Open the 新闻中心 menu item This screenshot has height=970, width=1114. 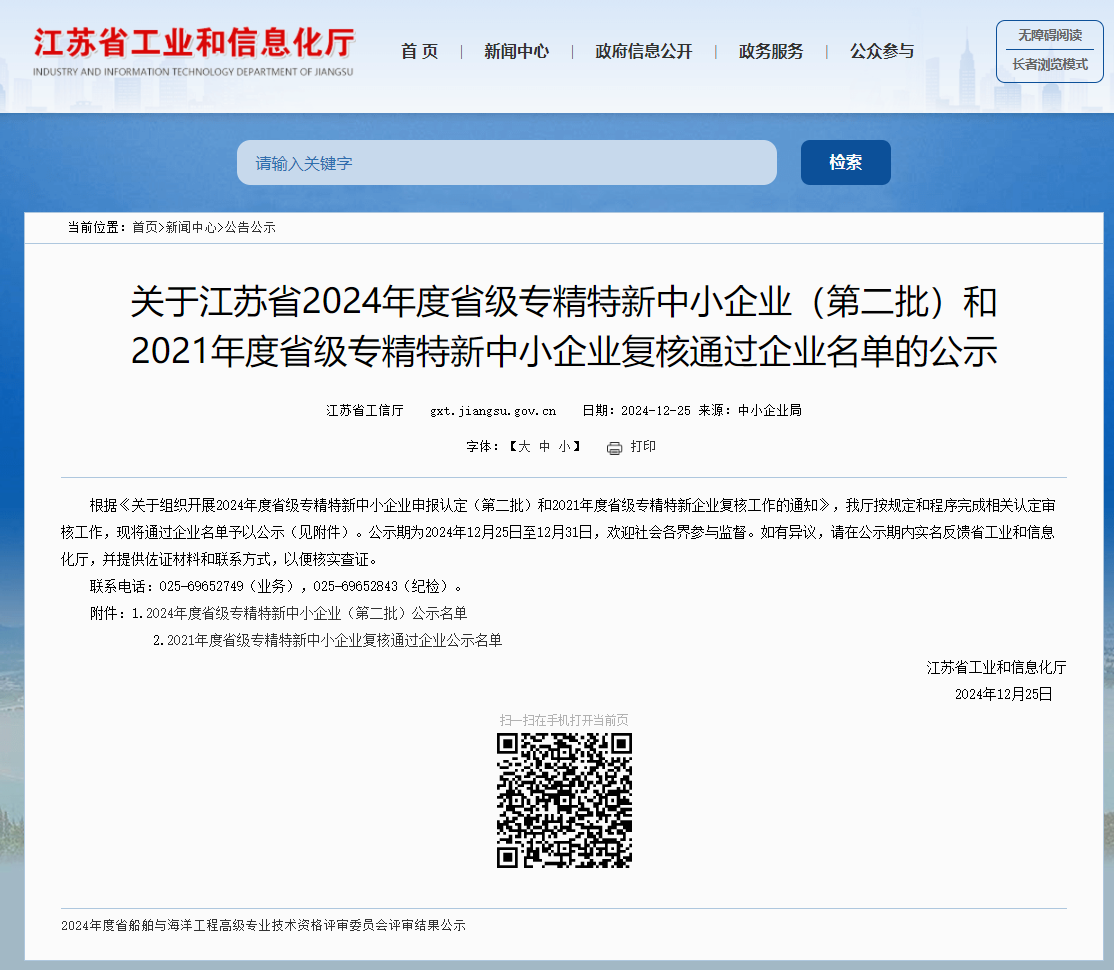point(515,52)
